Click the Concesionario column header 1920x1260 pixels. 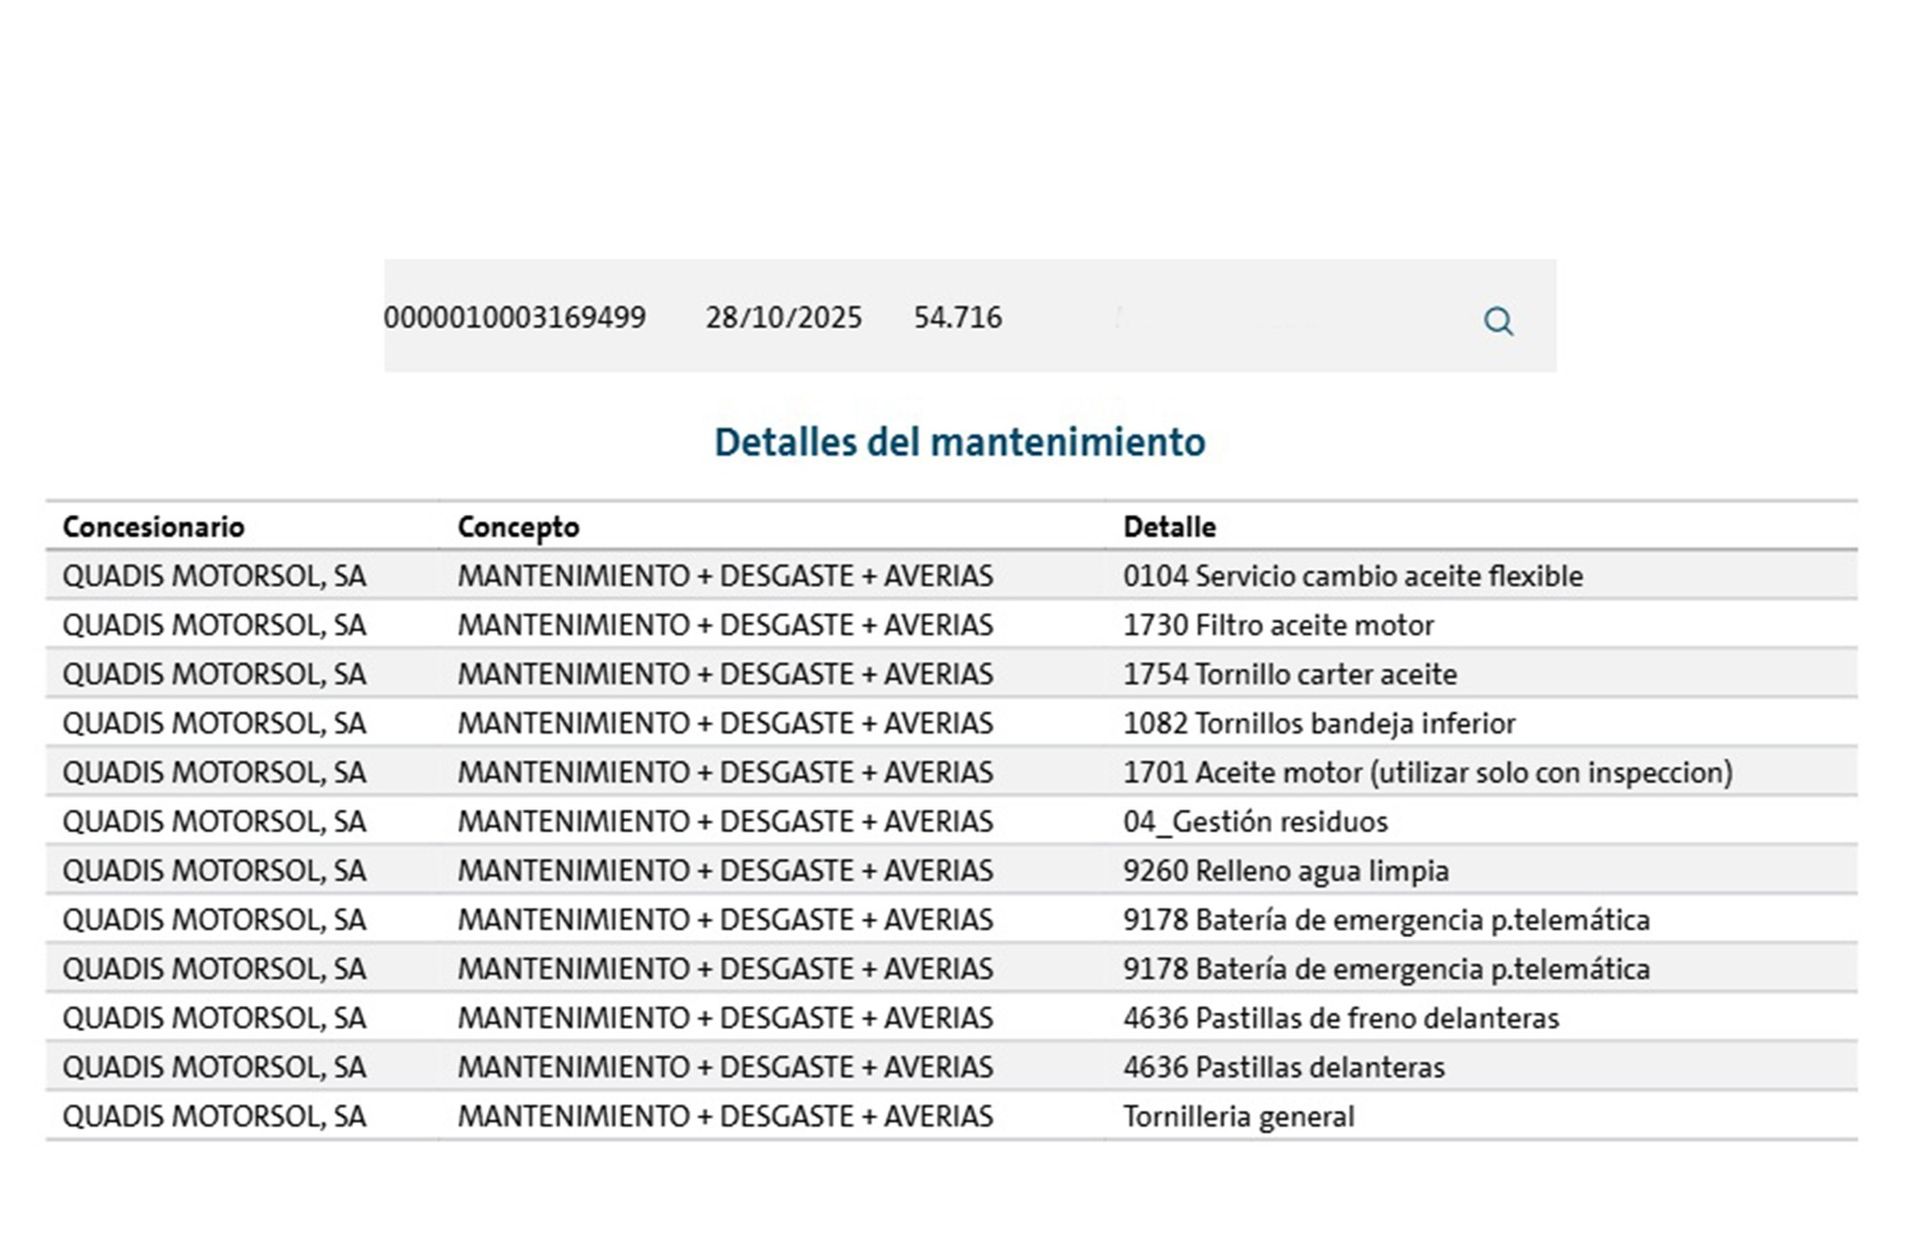(153, 527)
